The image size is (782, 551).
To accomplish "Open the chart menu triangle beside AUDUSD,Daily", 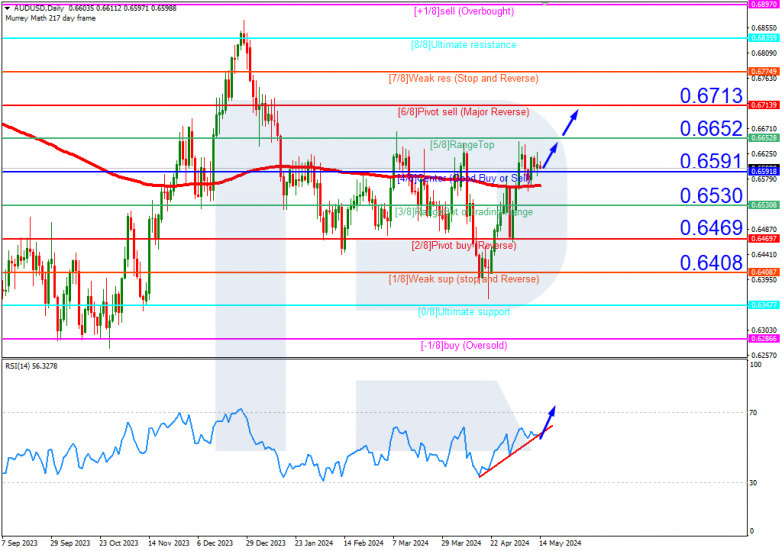I will [x=7, y=8].
